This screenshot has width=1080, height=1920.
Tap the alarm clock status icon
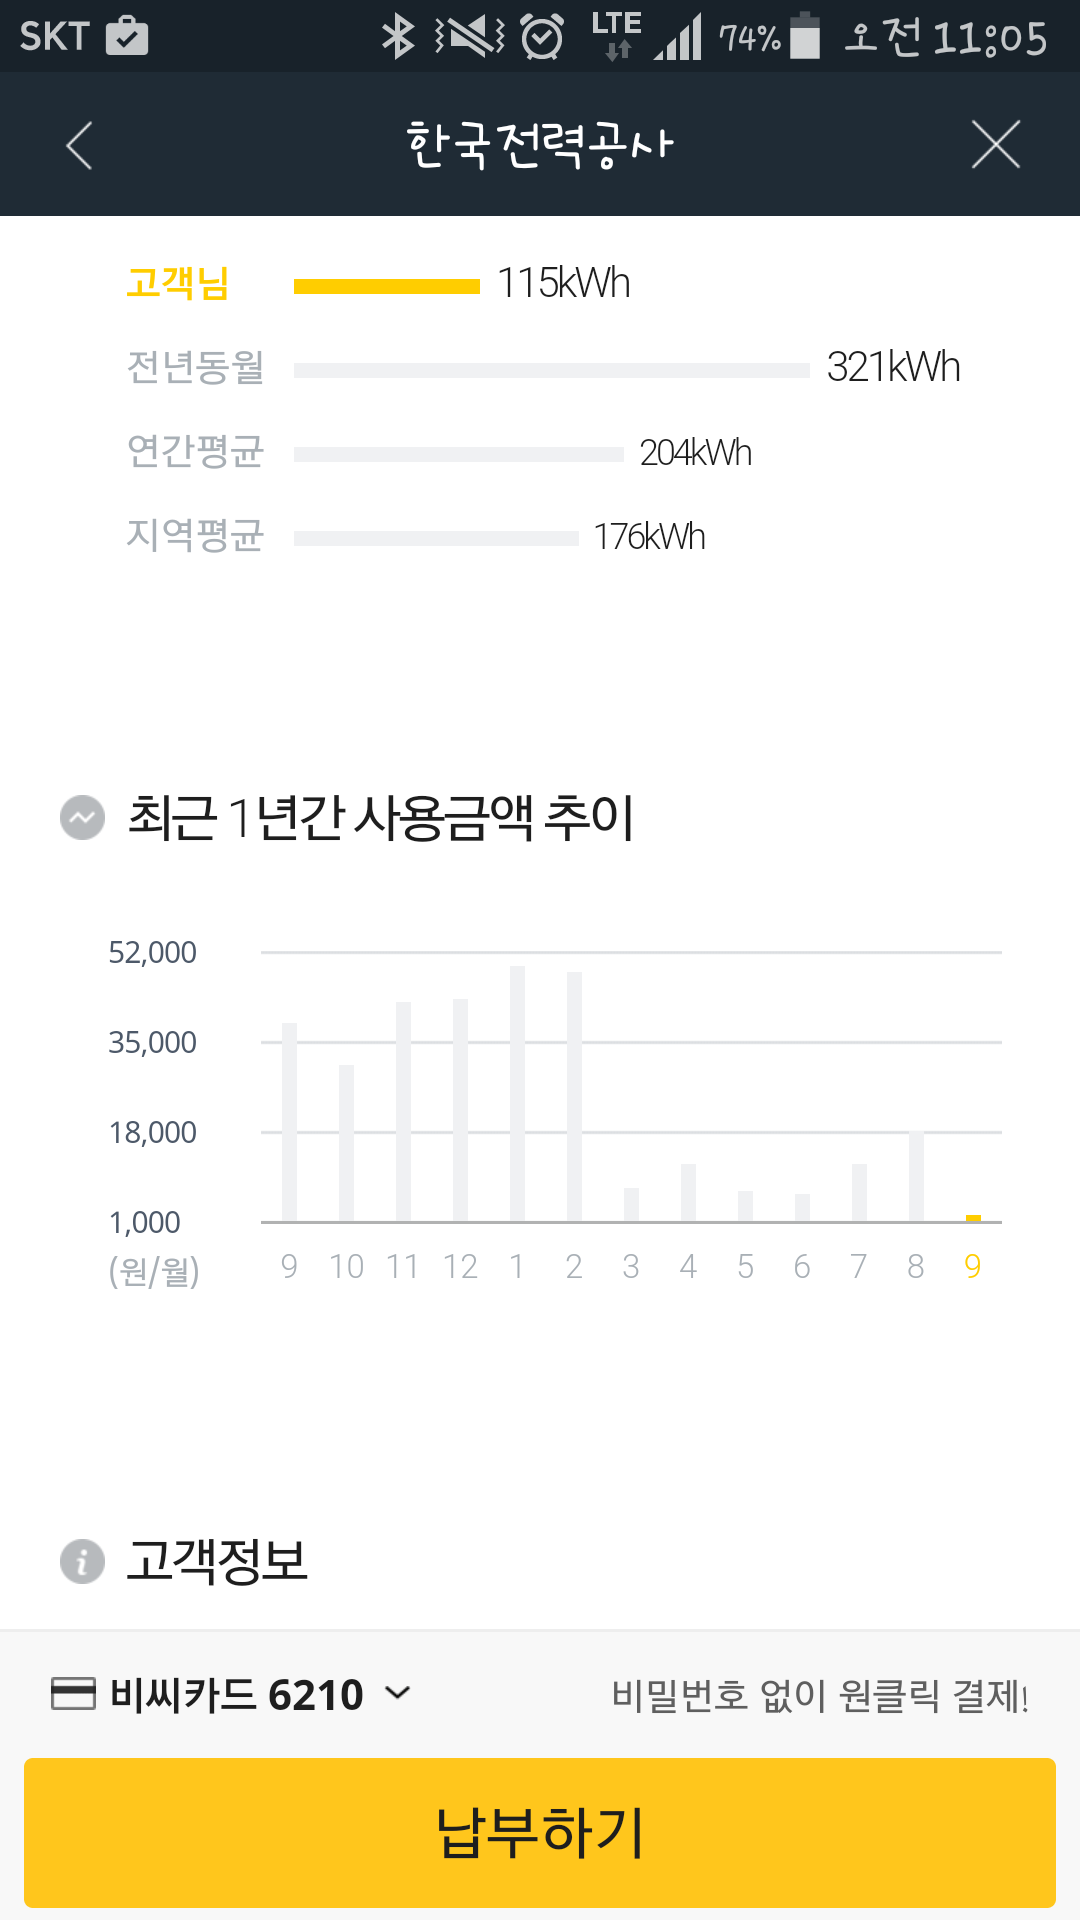pyautogui.click(x=542, y=38)
